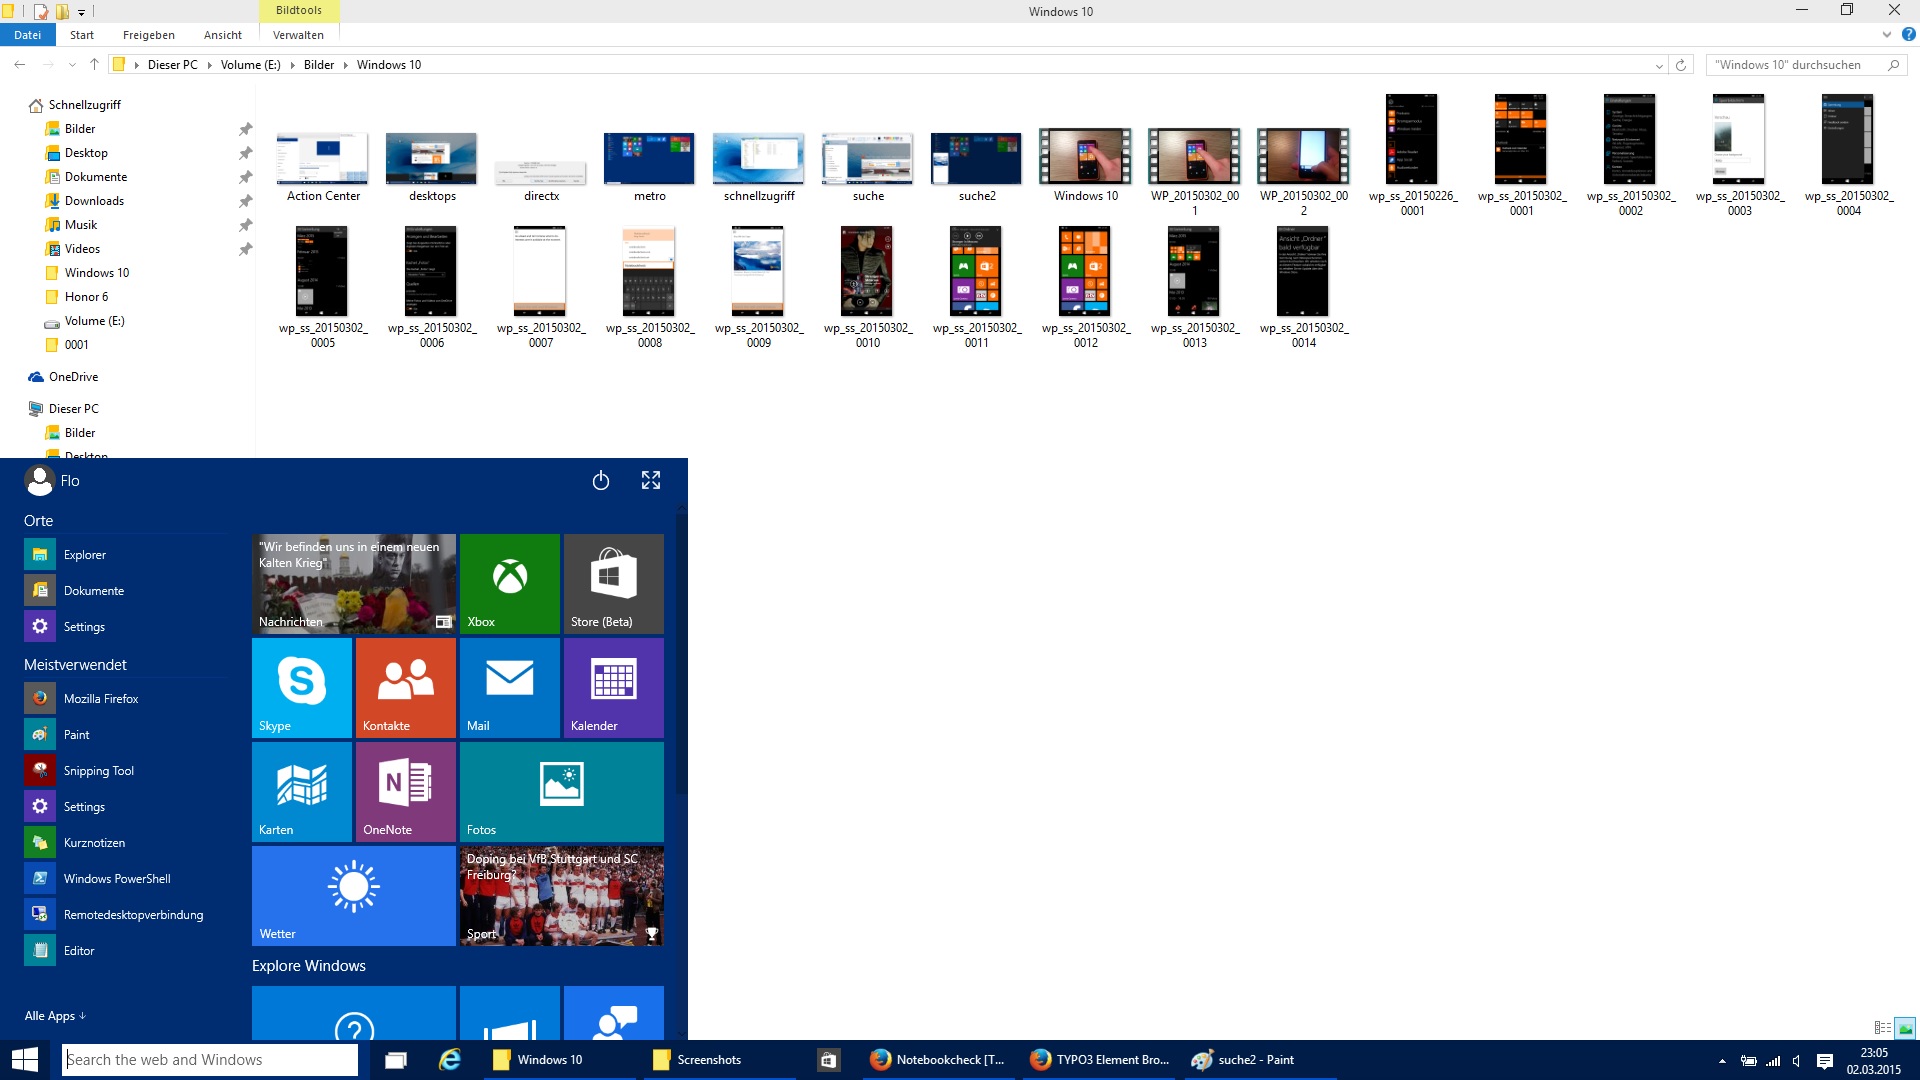1920x1080 pixels.
Task: Open the Datei menu
Action: pos(28,35)
